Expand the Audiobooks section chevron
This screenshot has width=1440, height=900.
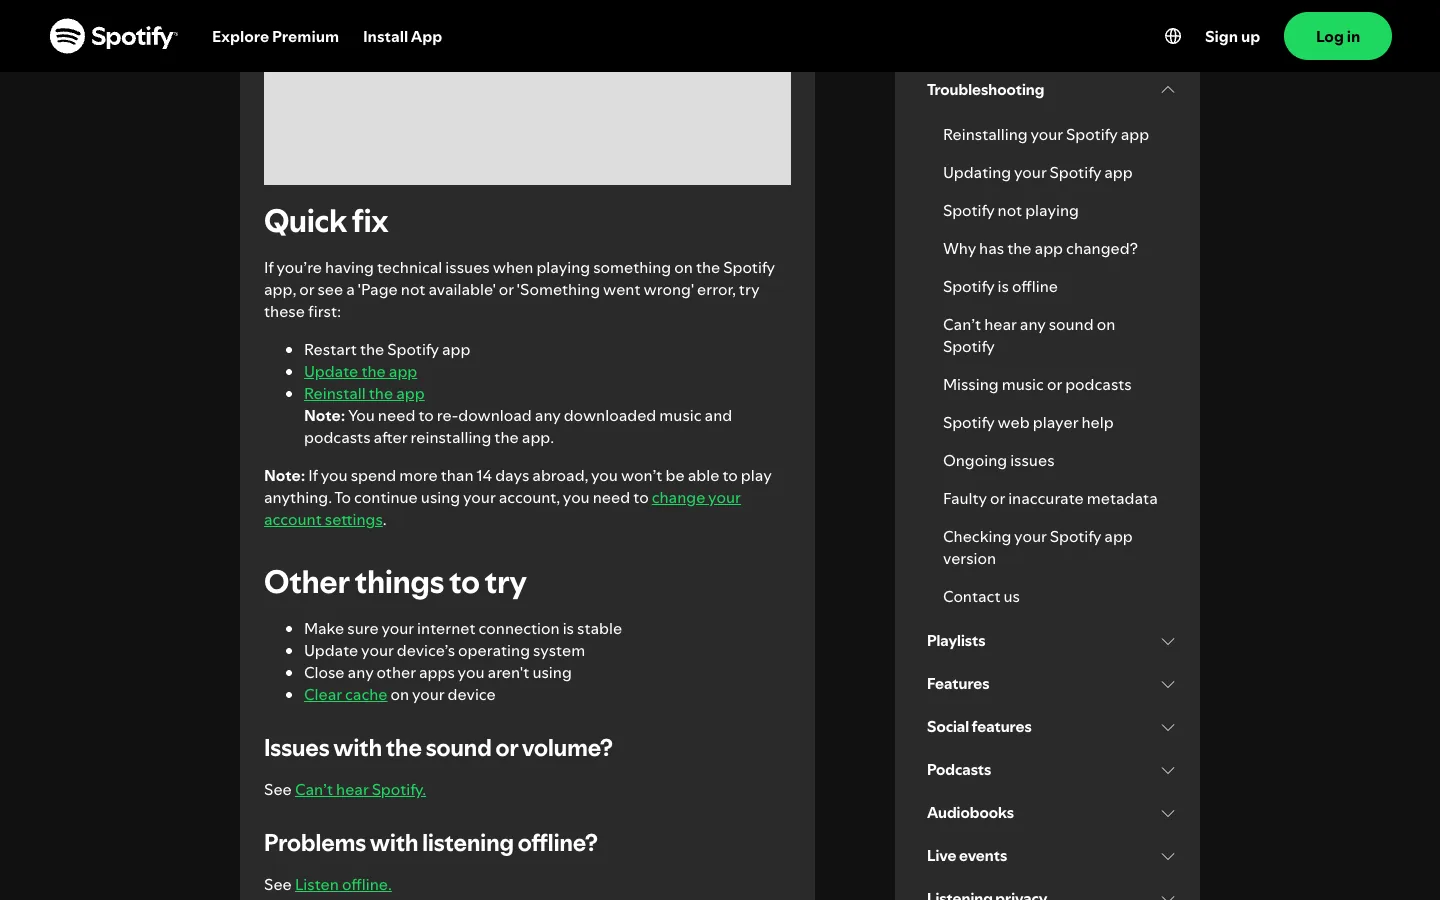click(1167, 813)
